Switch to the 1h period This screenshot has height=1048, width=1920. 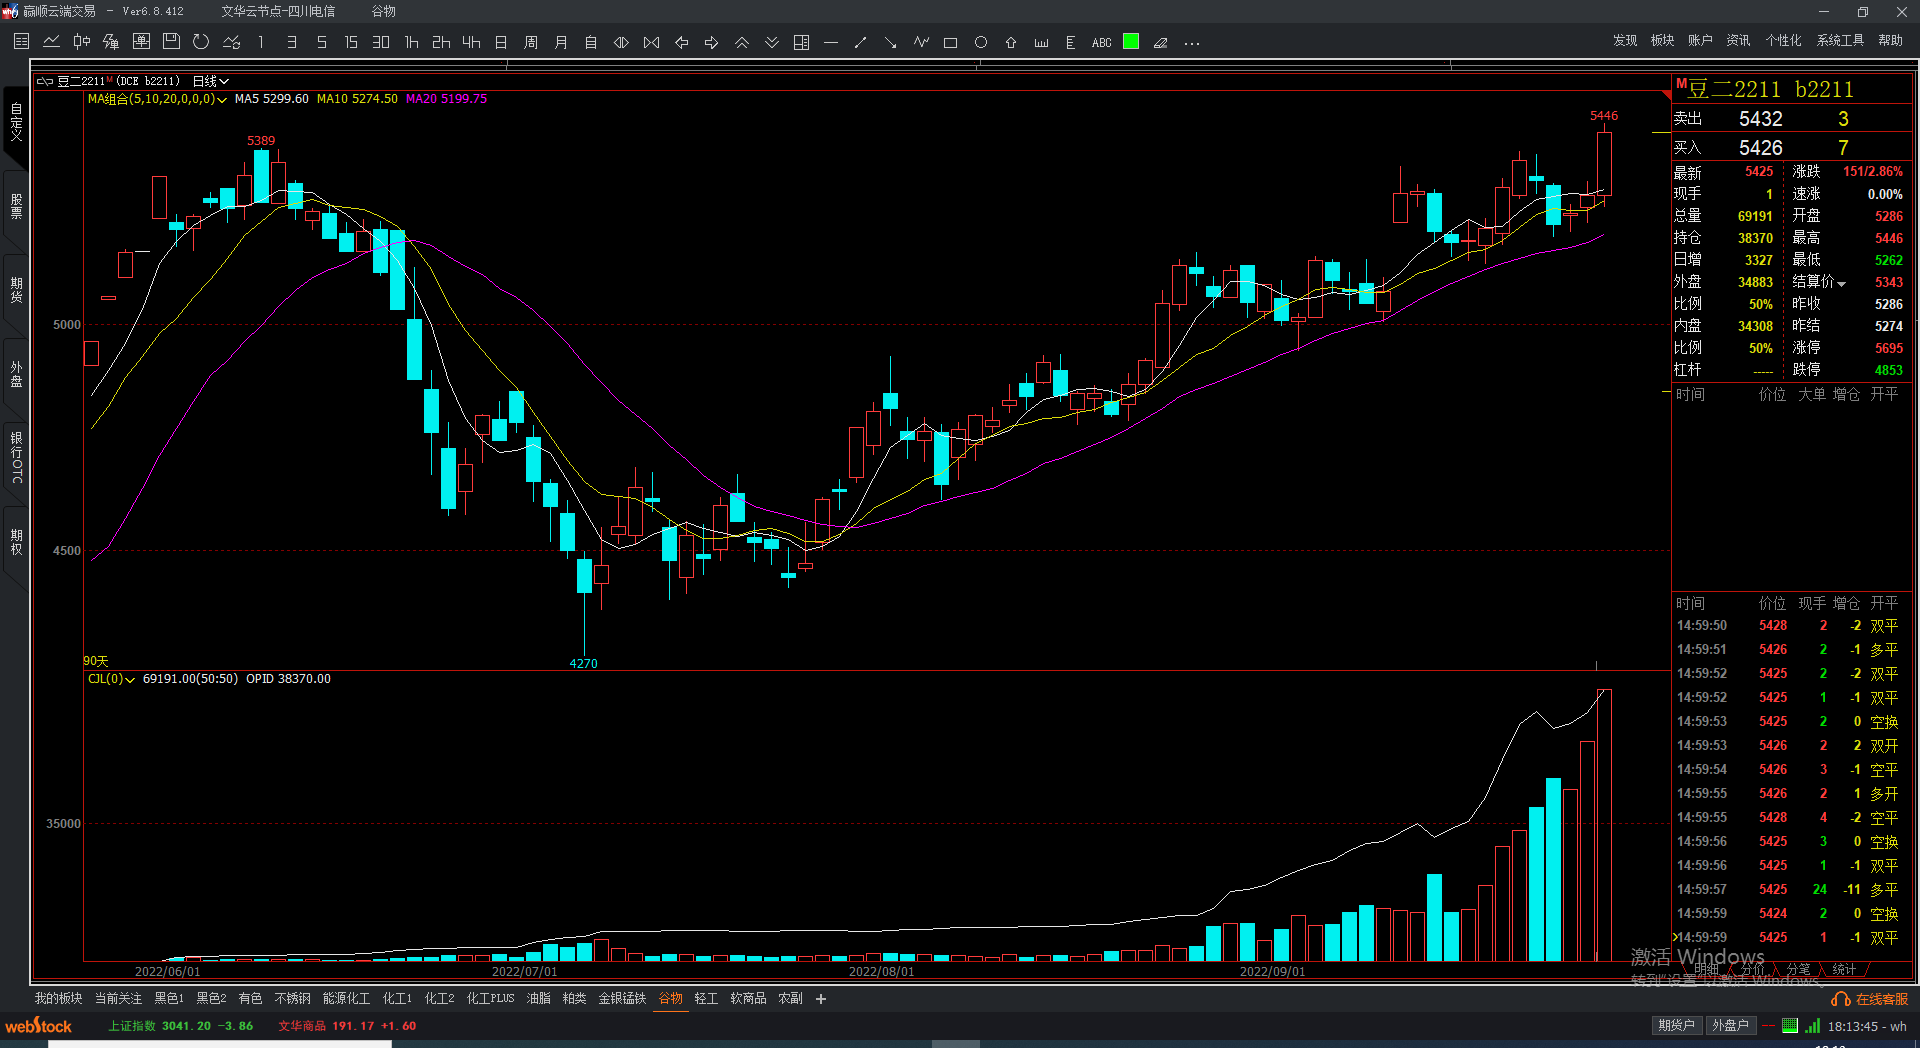coord(411,42)
